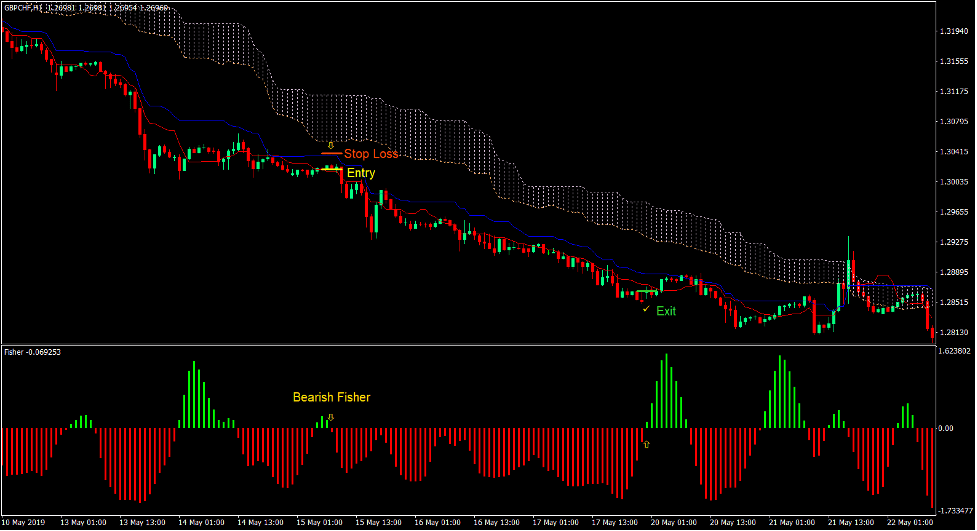
Task: Click the GBPCHF,H1 chart title
Action: coord(86,7)
